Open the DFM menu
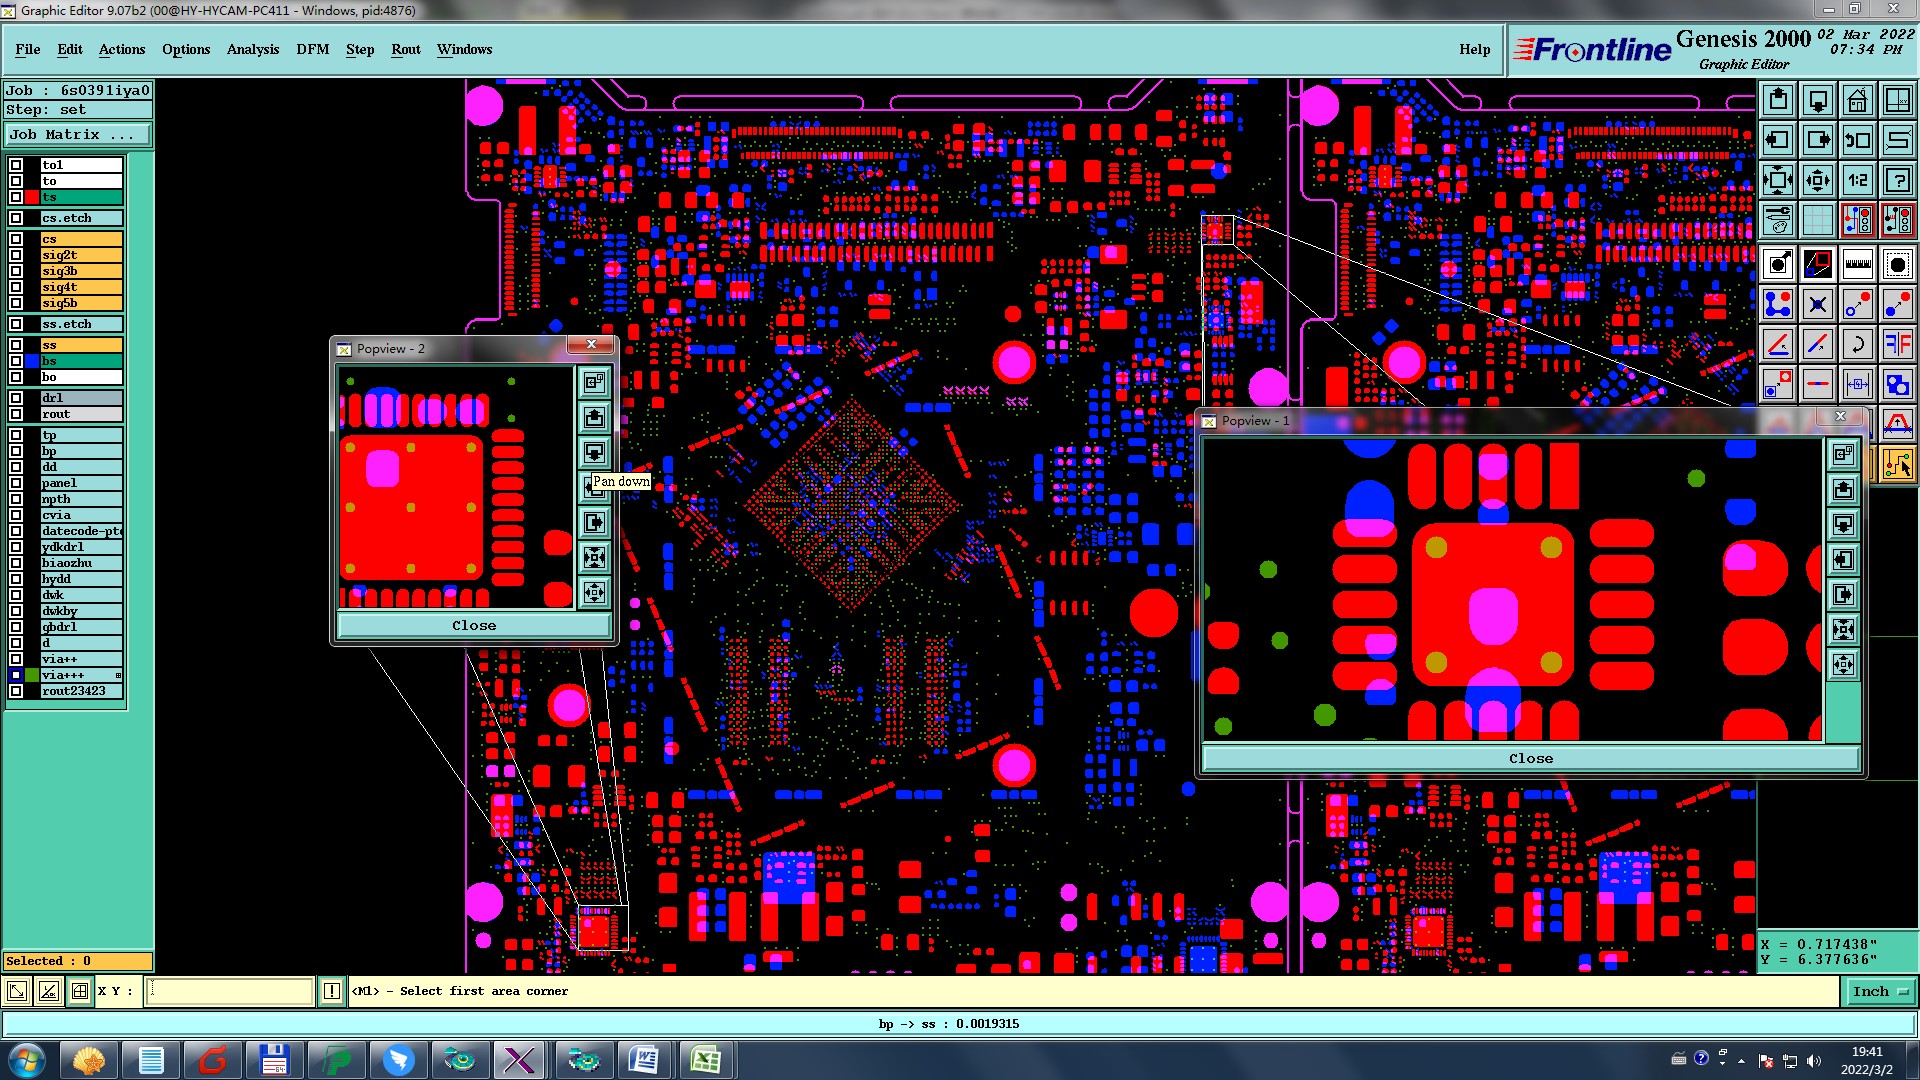The height and width of the screenshot is (1080, 1920). tap(312, 49)
